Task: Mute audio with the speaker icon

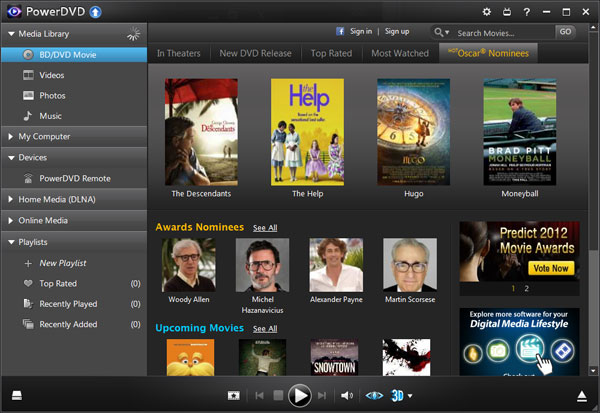Action: 347,396
